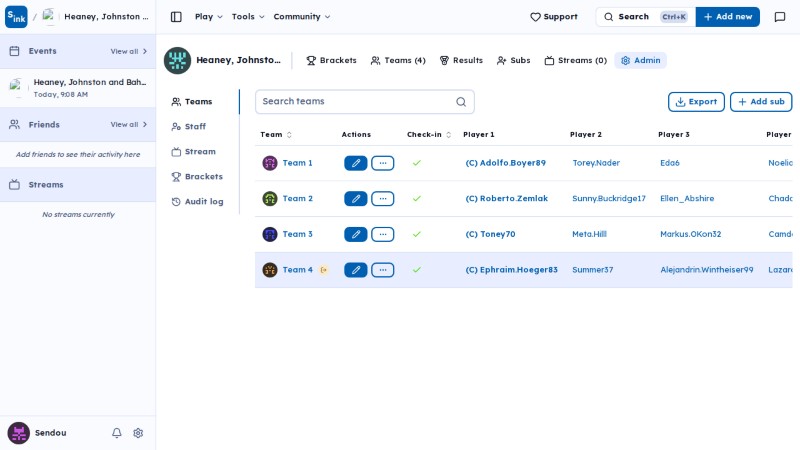Open the Streams (0) tab
Screen dimensions: 800x450
click(x=576, y=61)
